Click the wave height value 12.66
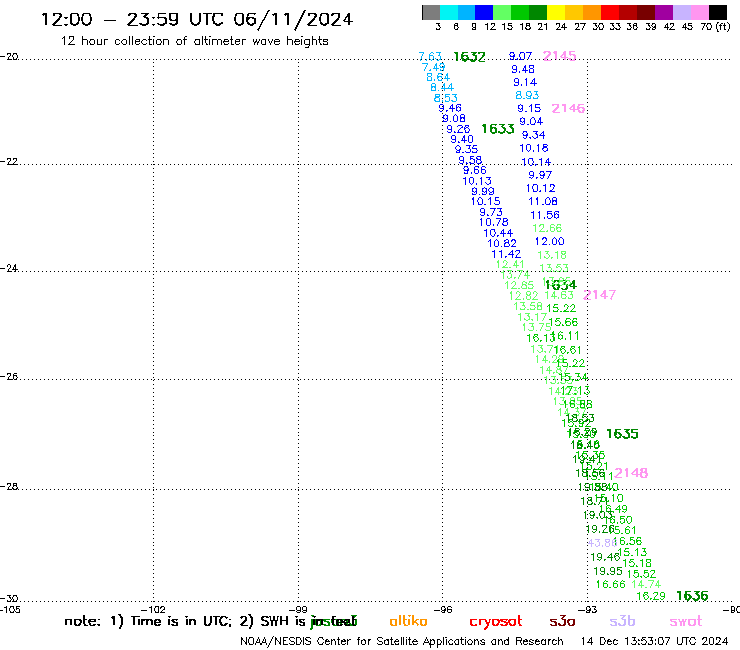 (x=547, y=228)
